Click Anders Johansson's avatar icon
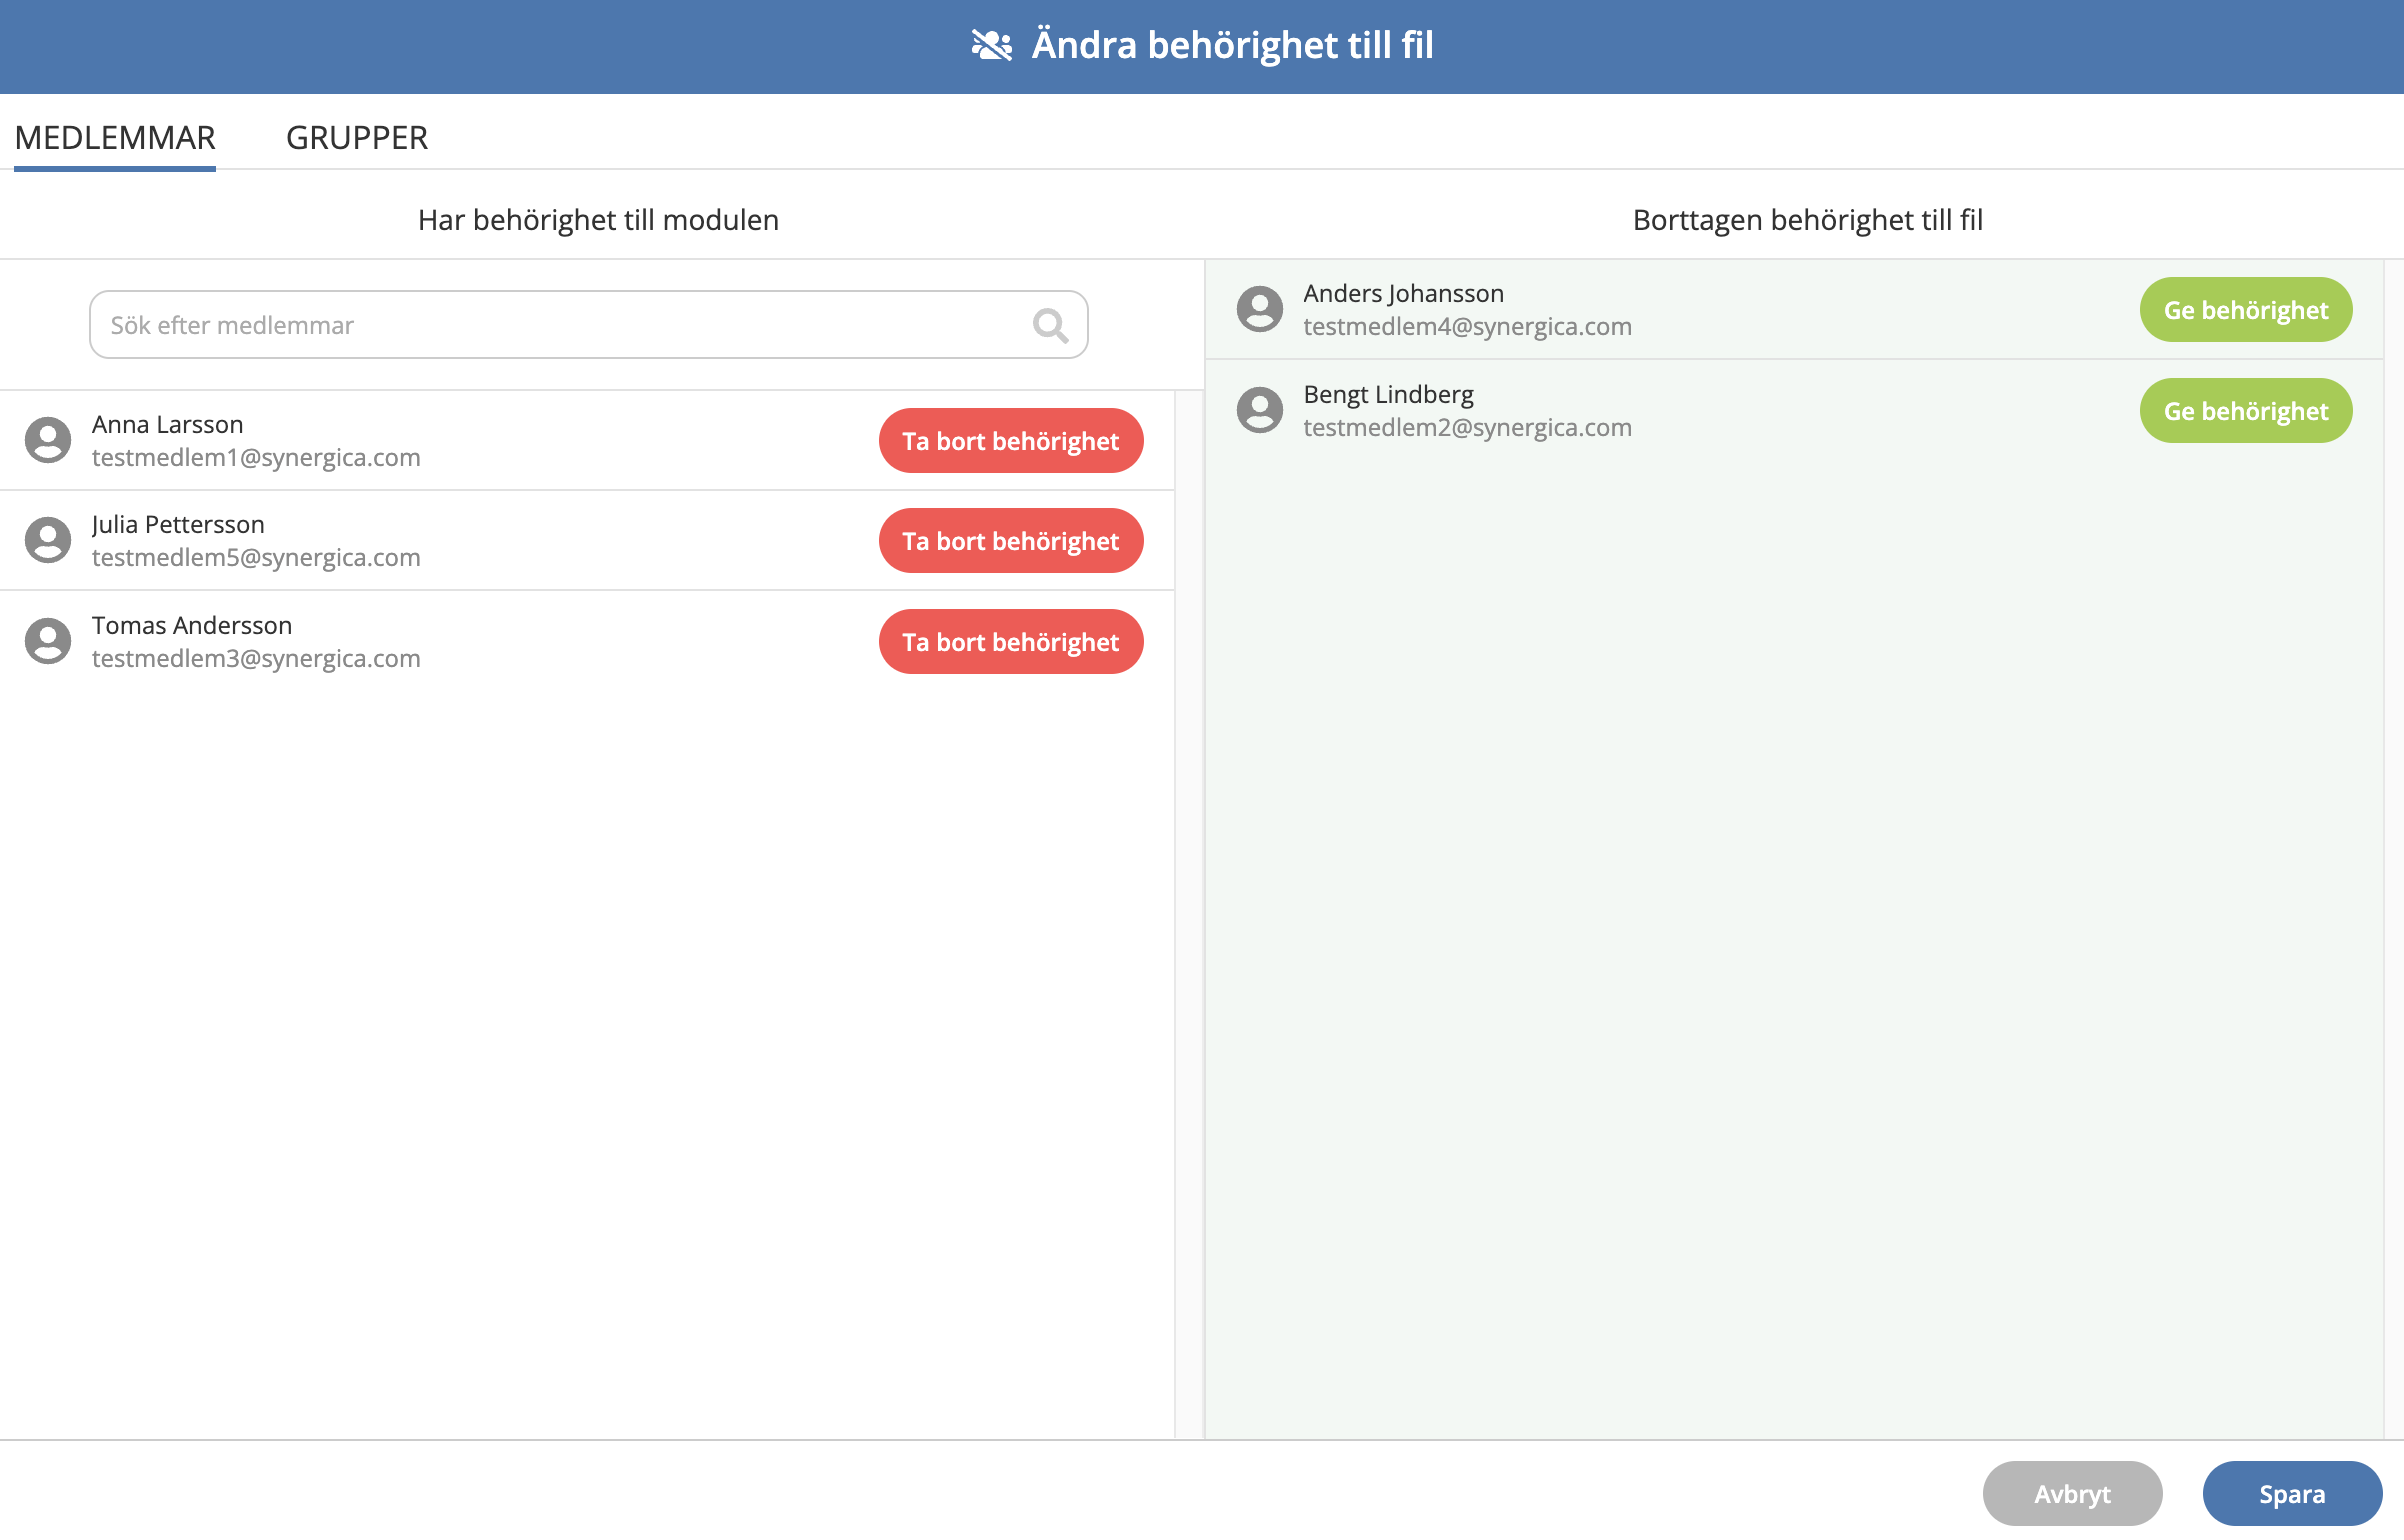This screenshot has width=2404, height=1540. click(1260, 309)
